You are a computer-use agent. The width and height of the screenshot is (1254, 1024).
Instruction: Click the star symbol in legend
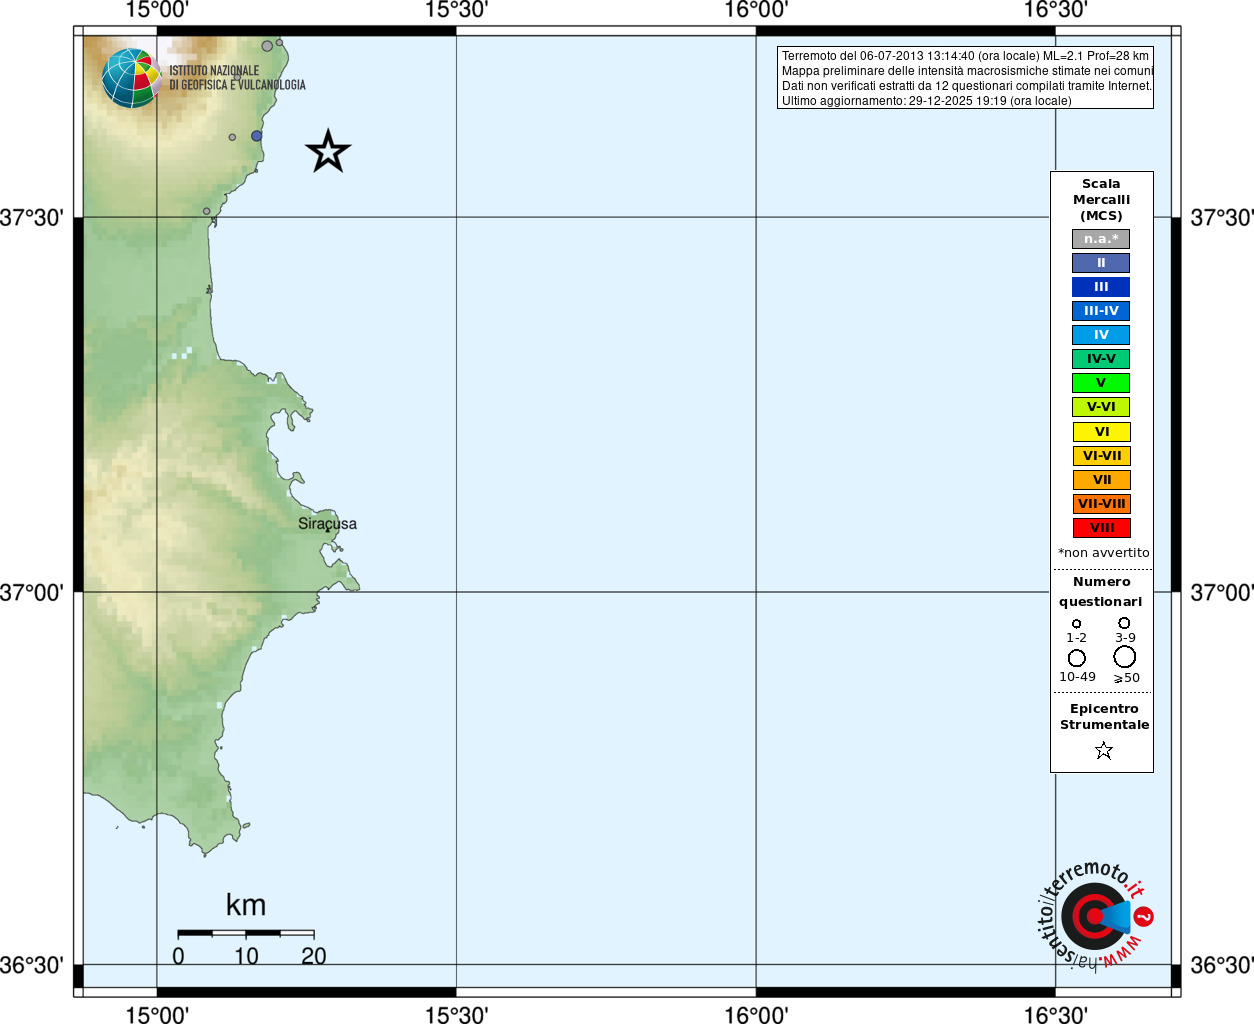click(x=1104, y=750)
